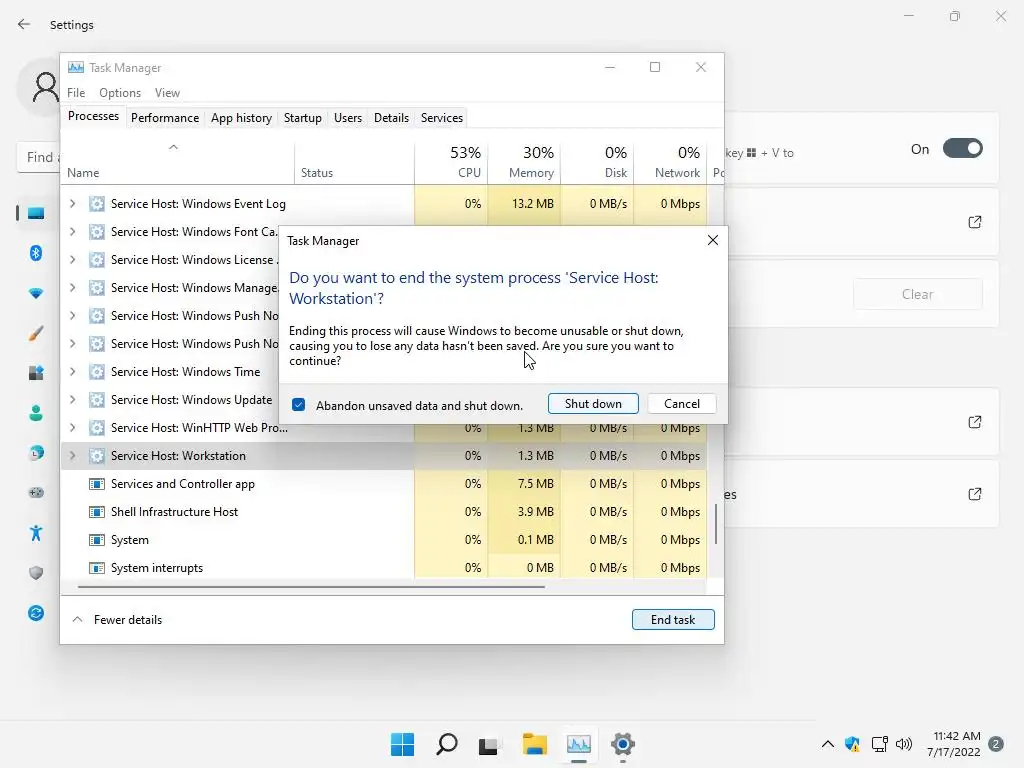The image size is (1024, 768).
Task: Open Gaming controller icon in Settings
Action: [36, 492]
